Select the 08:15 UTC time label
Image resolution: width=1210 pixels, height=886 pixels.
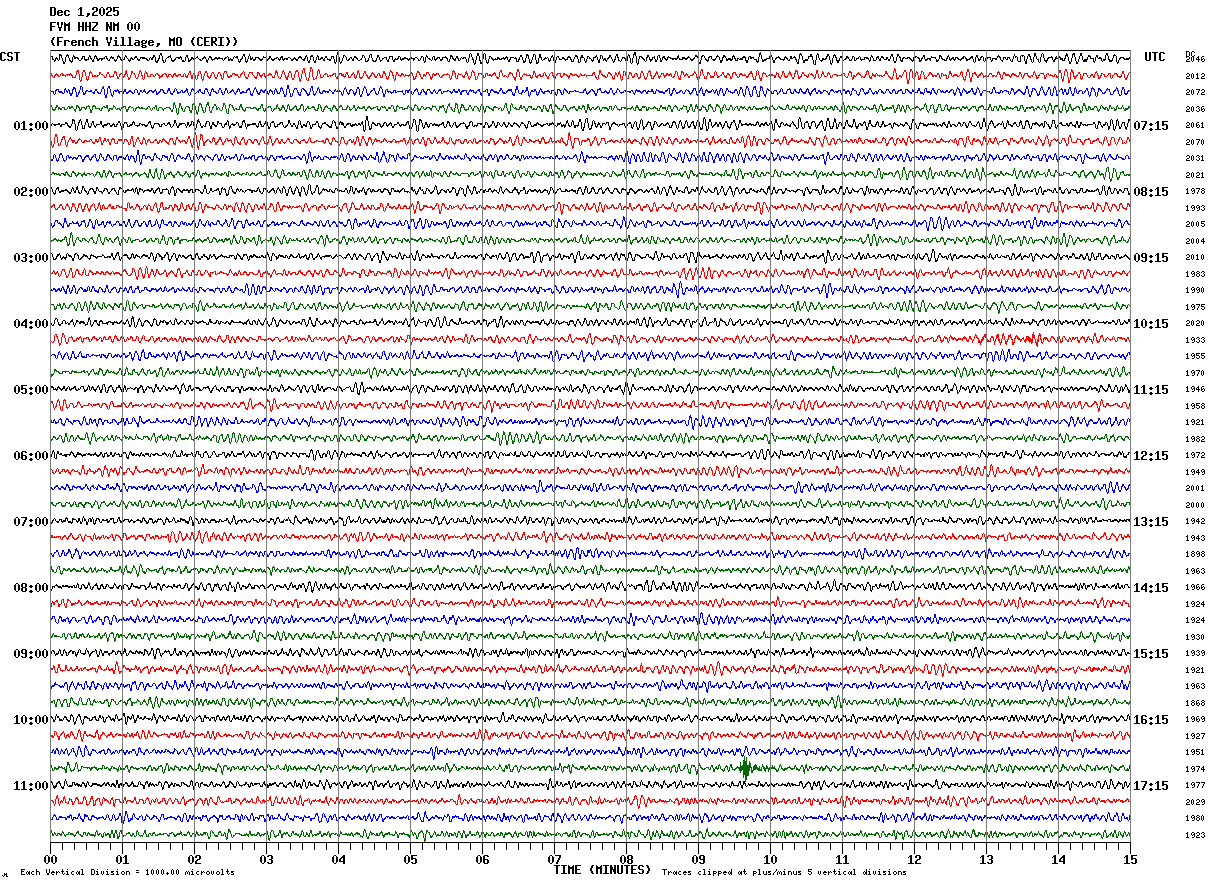pos(1151,192)
